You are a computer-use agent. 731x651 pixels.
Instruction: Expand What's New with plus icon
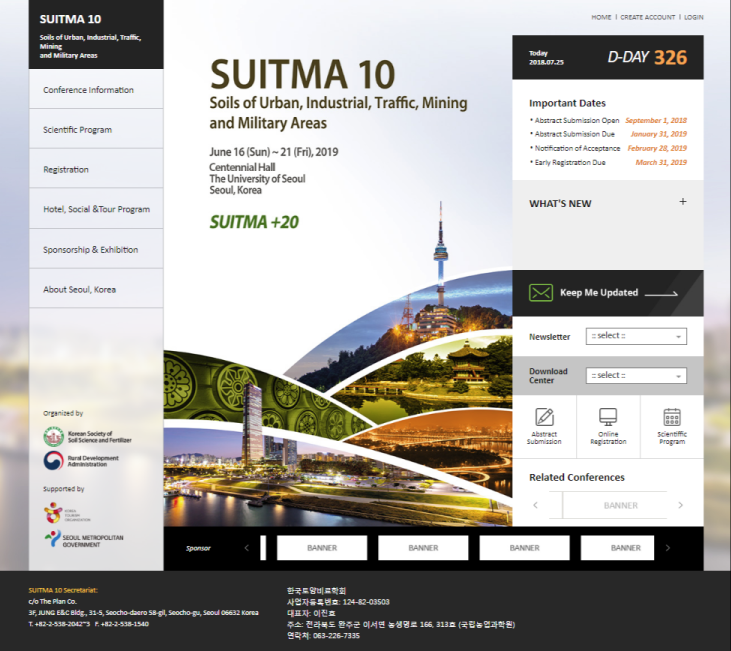click(683, 201)
